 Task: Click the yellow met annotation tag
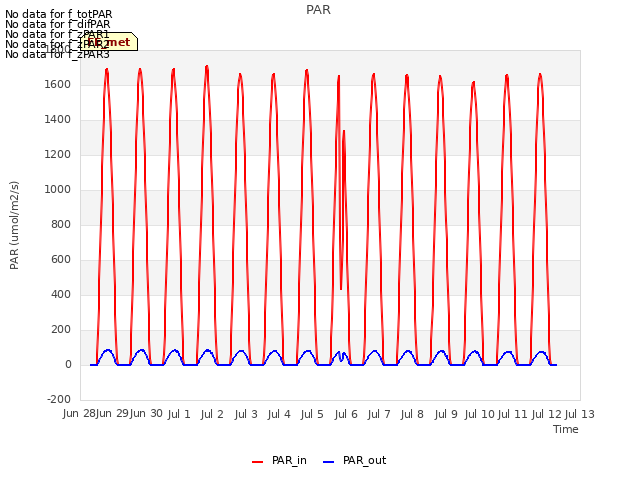click(x=109, y=42)
